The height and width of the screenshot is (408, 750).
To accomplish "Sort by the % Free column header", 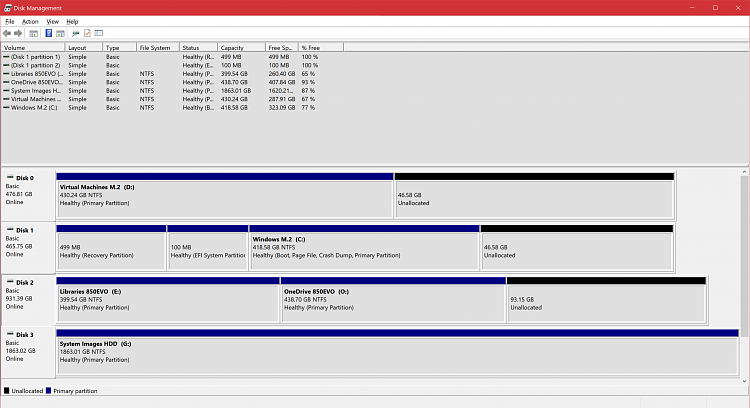I will coord(321,48).
